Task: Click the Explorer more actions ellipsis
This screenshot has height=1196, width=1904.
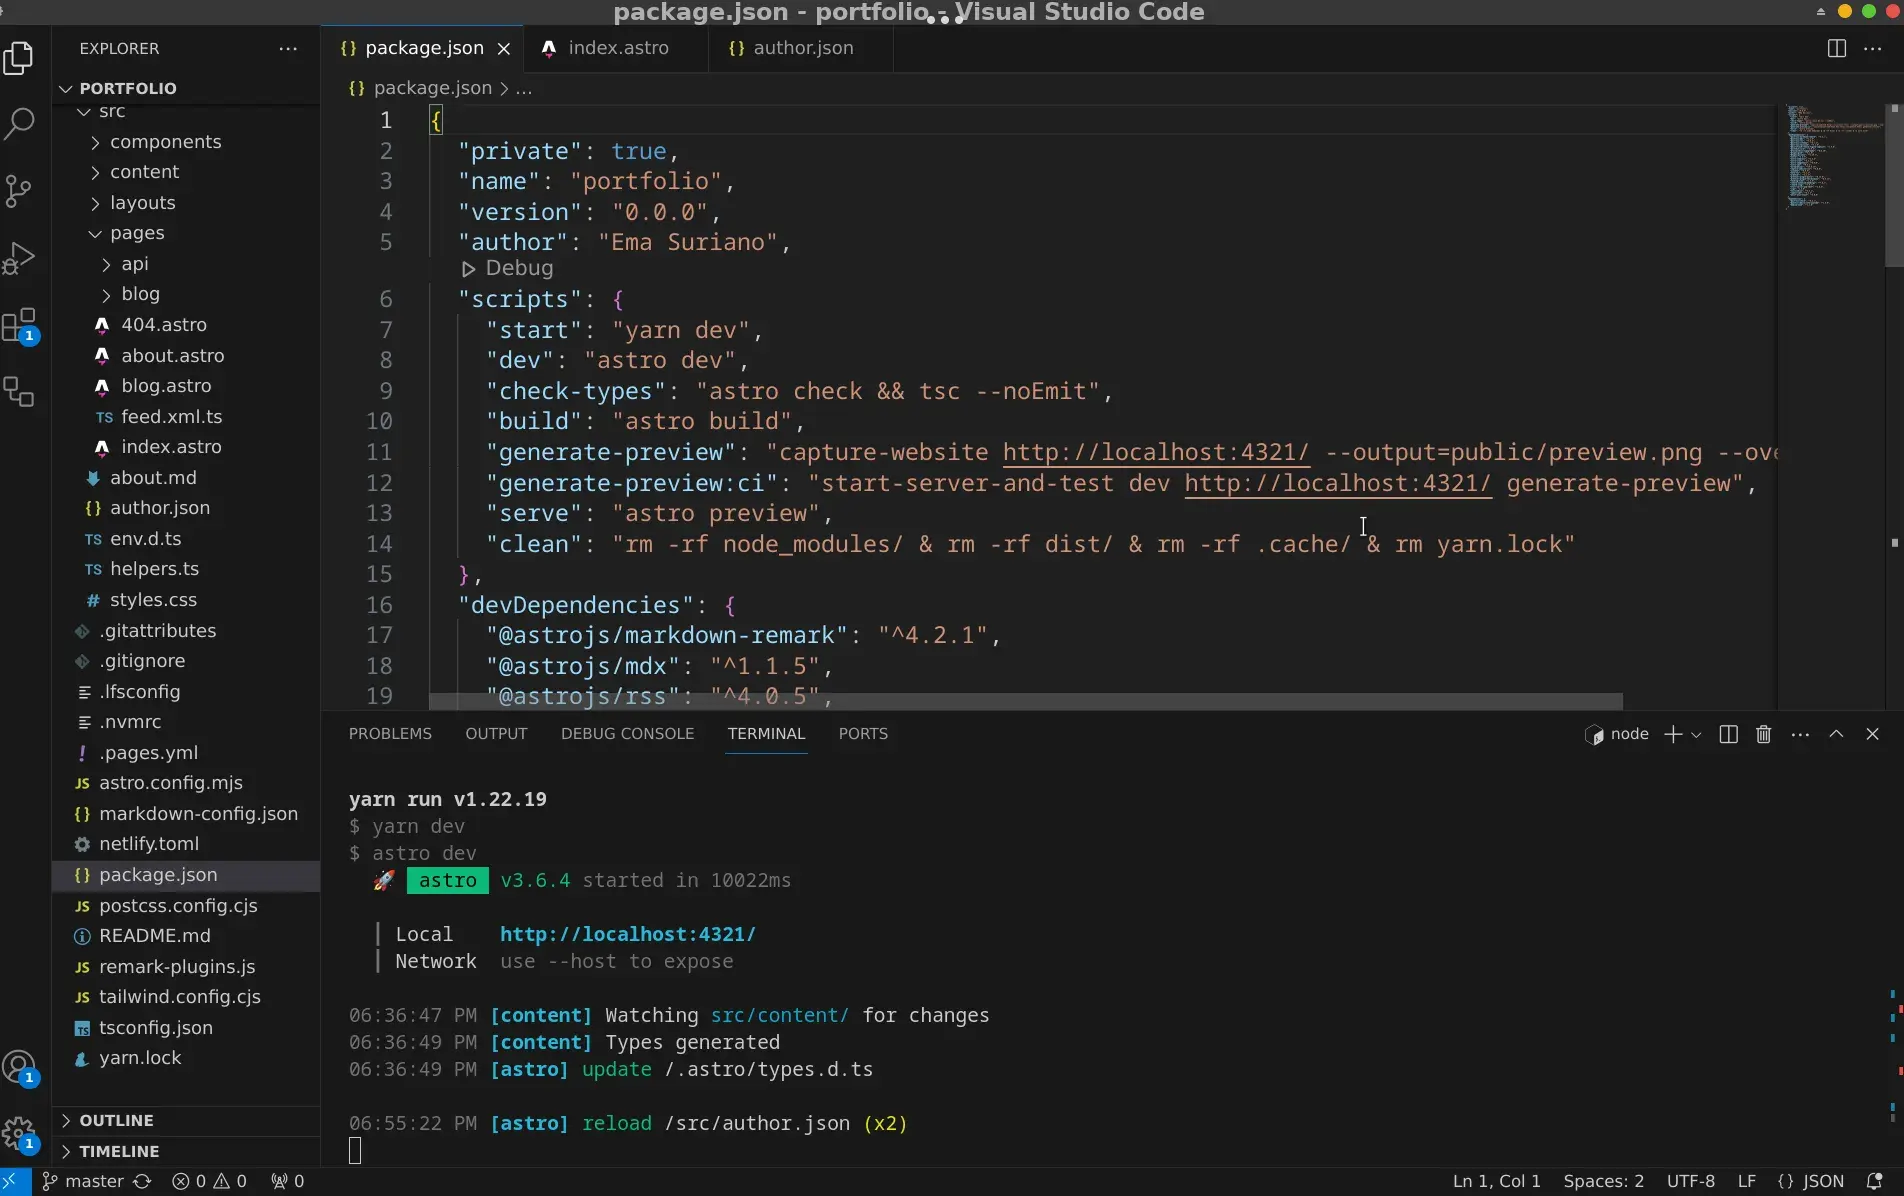Action: coord(288,48)
